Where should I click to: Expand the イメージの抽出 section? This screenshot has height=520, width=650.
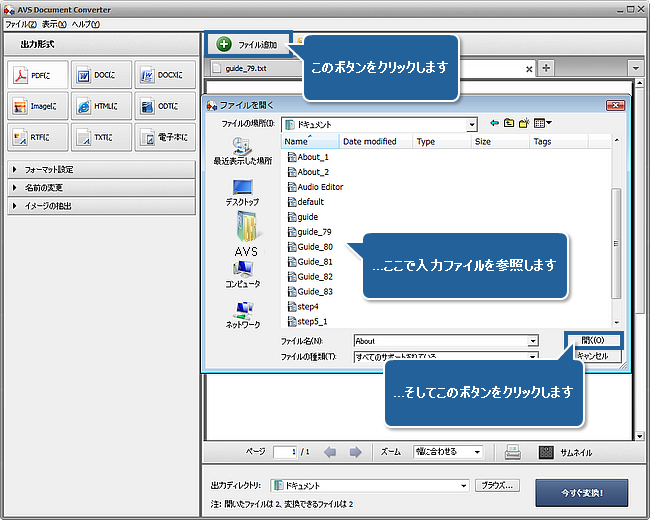(101, 206)
